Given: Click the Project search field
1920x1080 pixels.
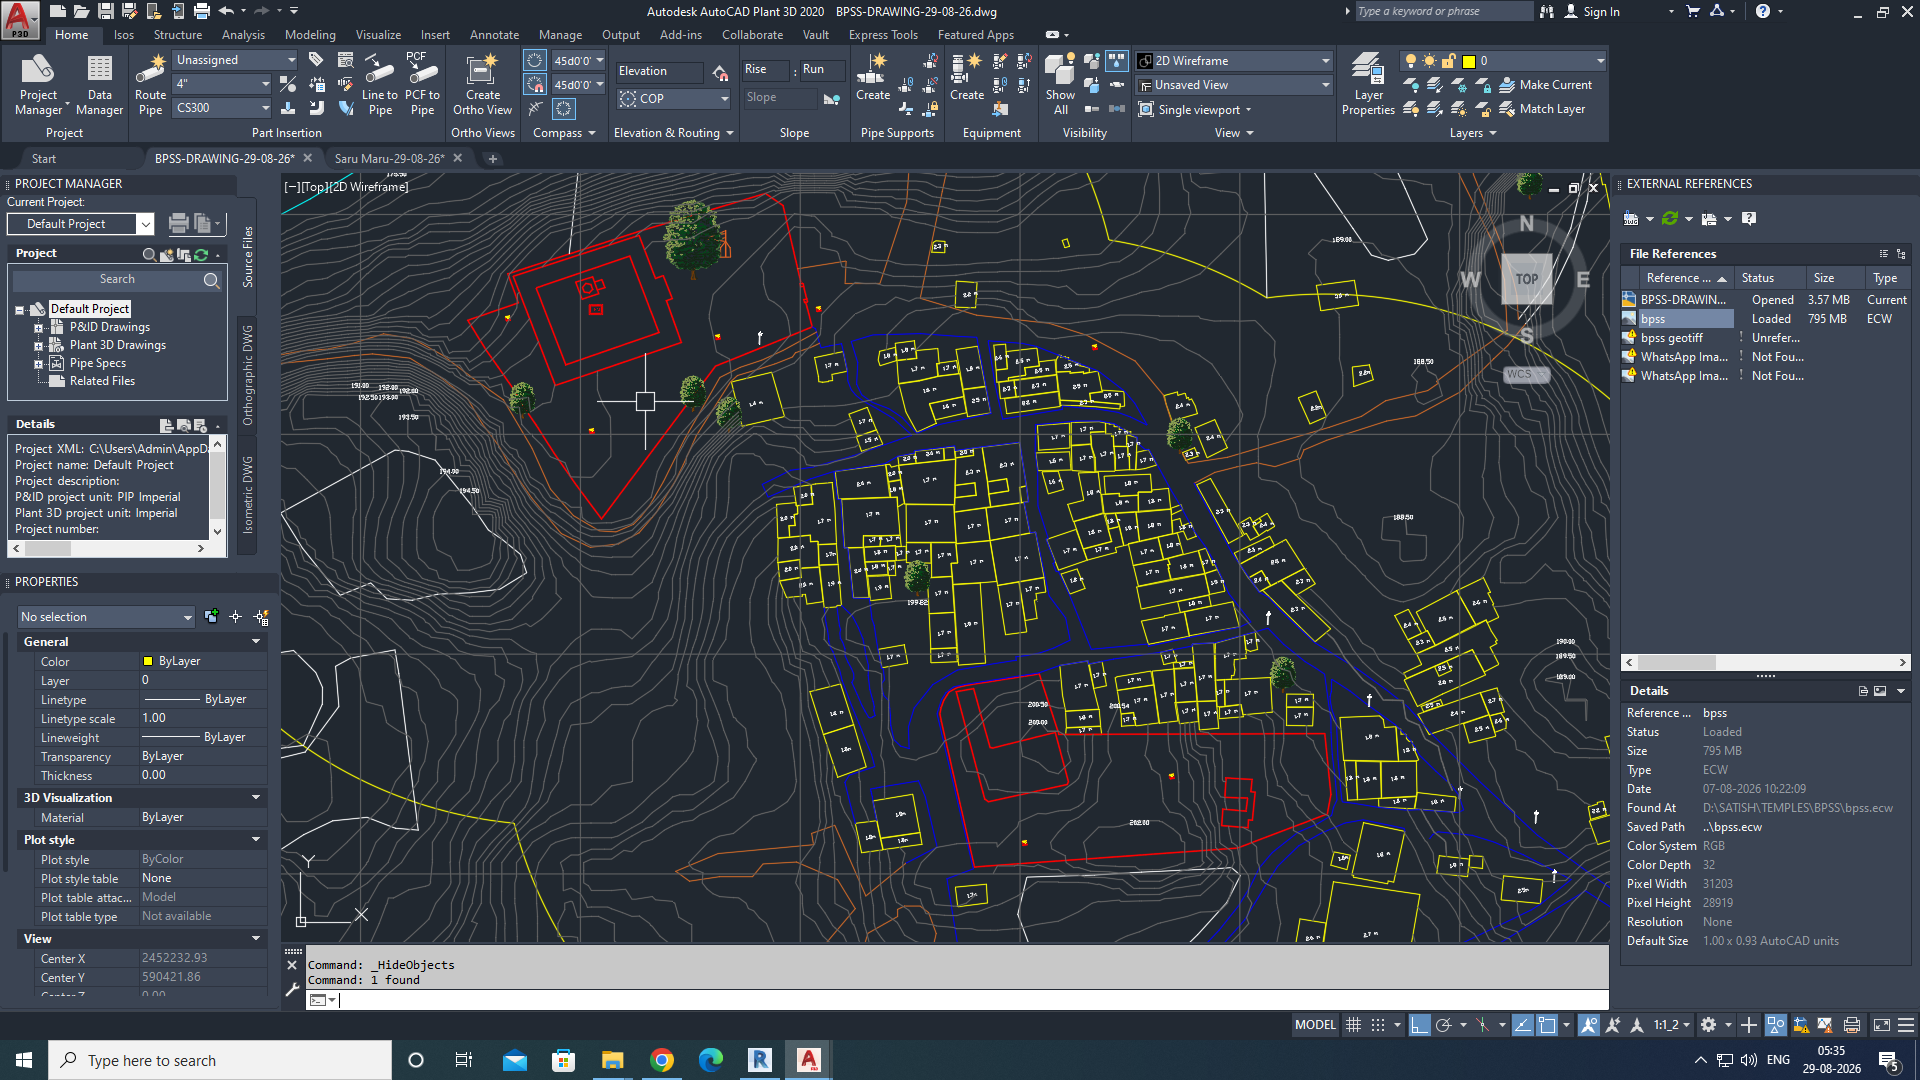Looking at the screenshot, I should point(116,280).
